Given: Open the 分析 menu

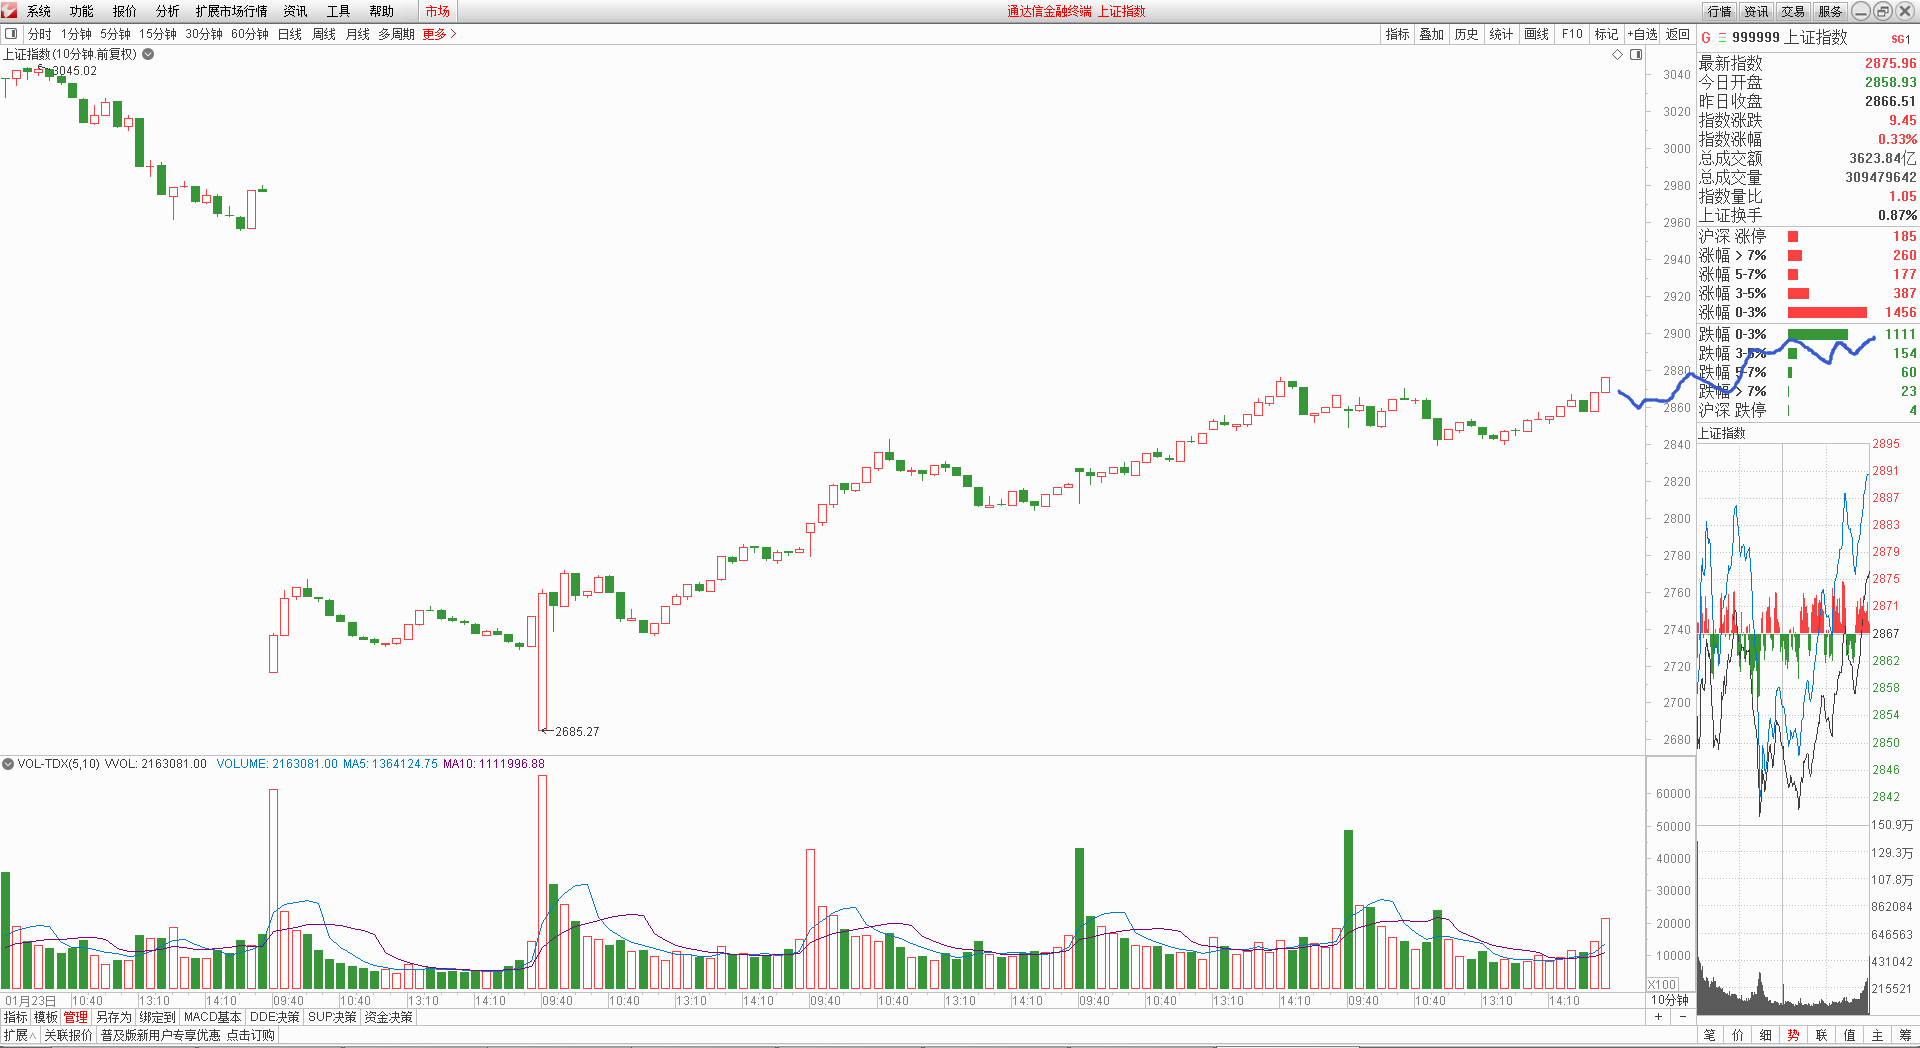Looking at the screenshot, I should click(167, 11).
